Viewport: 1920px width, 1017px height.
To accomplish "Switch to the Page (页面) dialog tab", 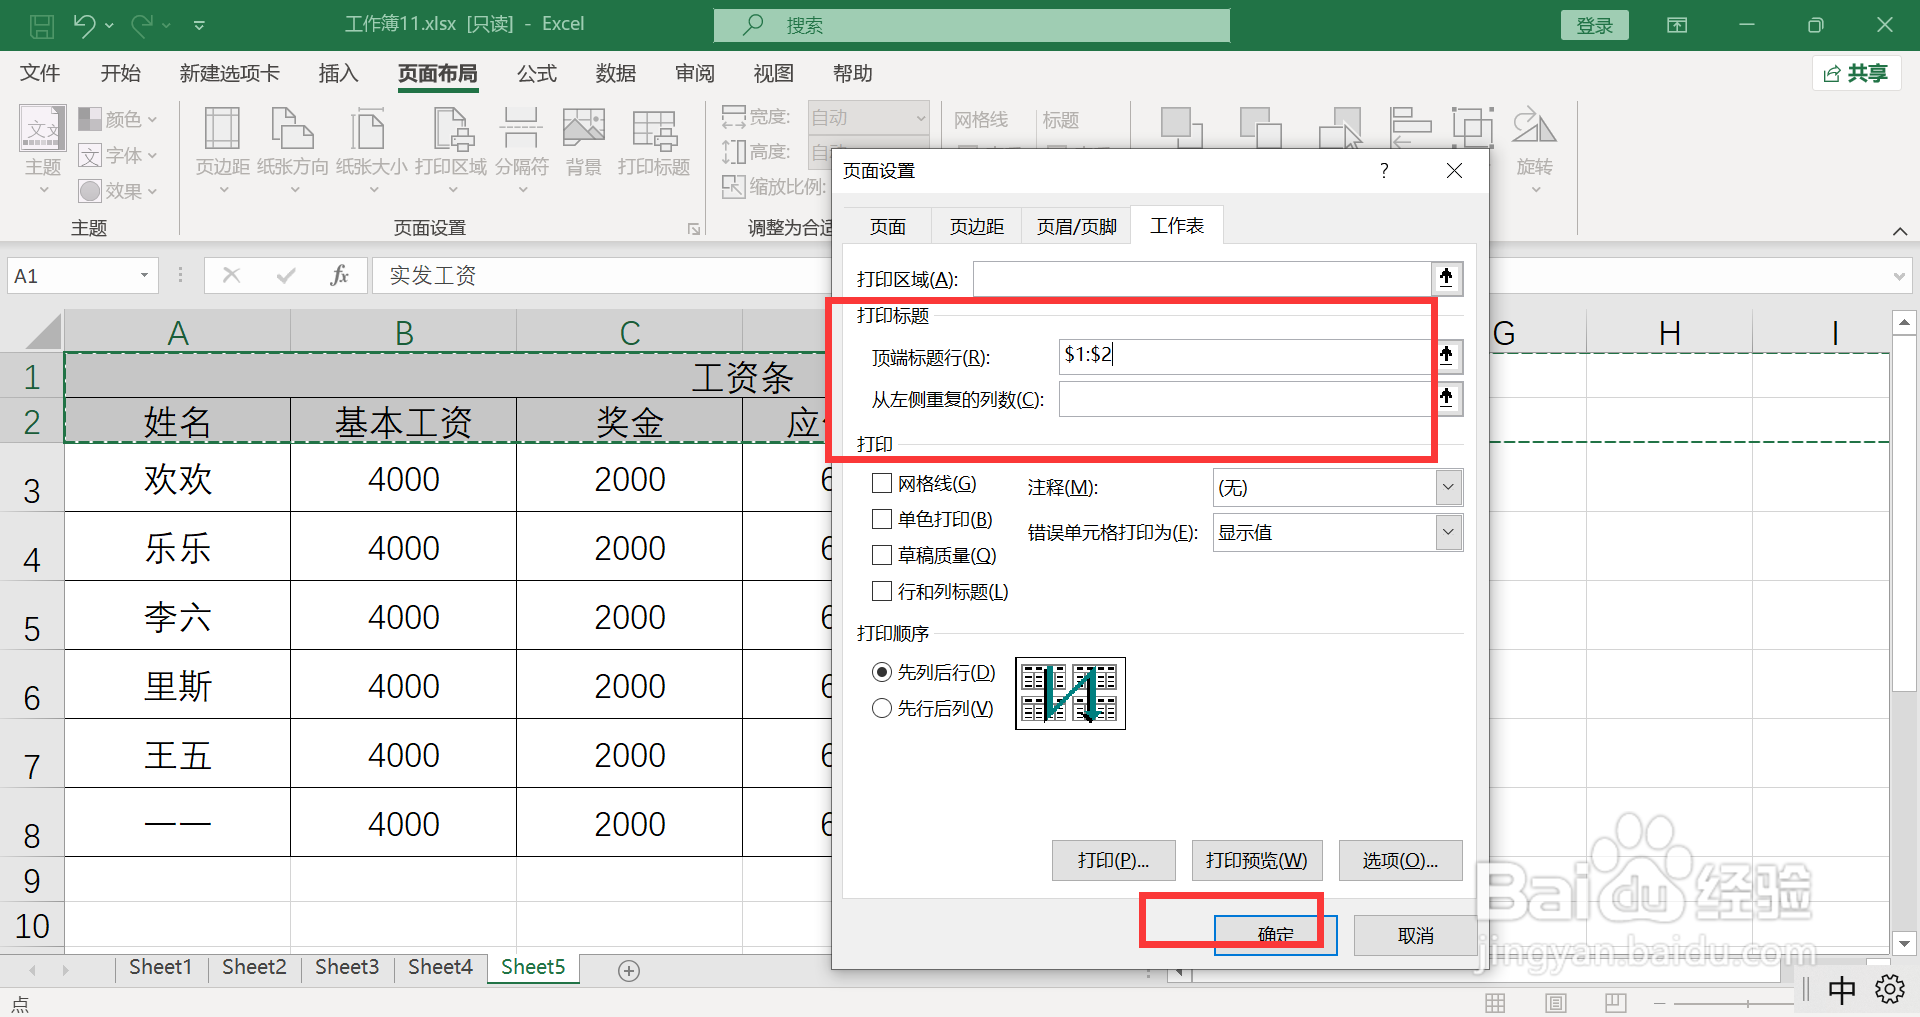I will 888,227.
